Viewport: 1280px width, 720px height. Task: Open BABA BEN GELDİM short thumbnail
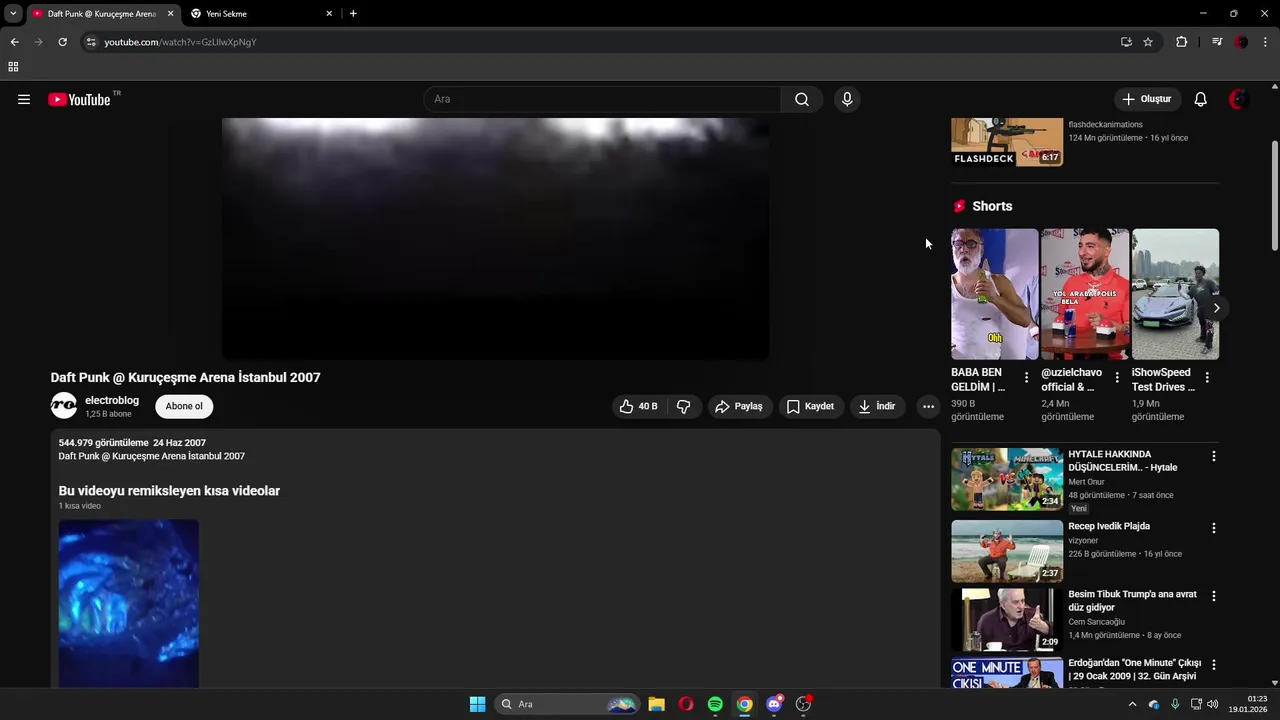click(x=995, y=294)
